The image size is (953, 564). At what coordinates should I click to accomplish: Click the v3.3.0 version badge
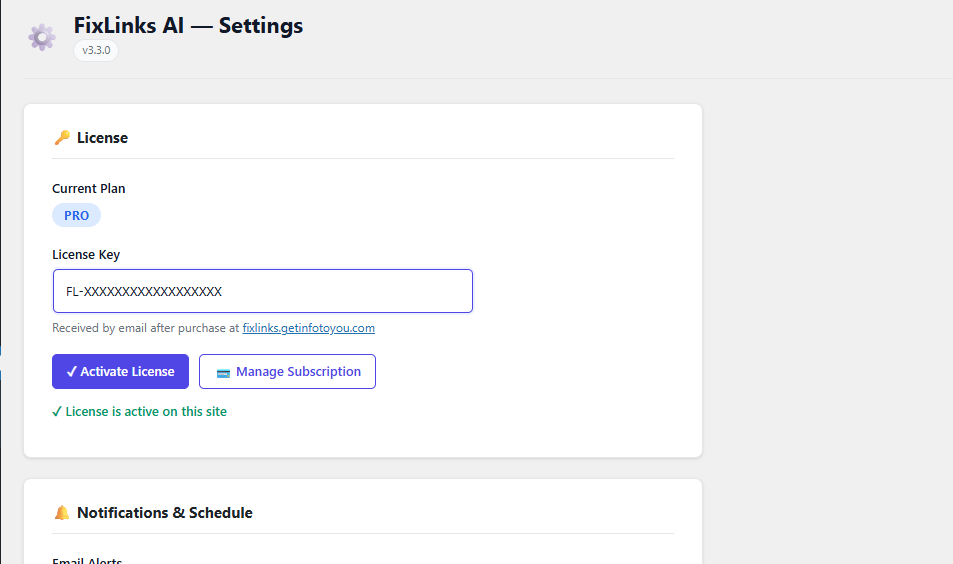tap(96, 50)
